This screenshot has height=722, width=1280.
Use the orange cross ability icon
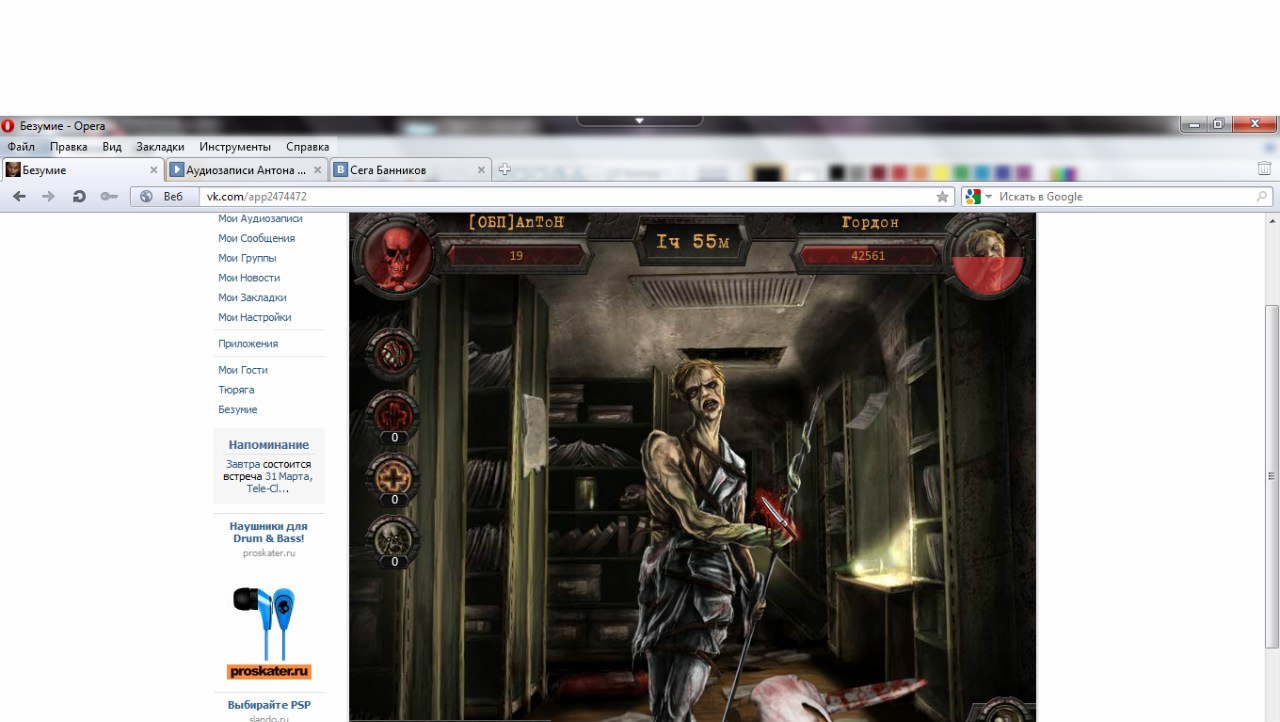coord(393,477)
